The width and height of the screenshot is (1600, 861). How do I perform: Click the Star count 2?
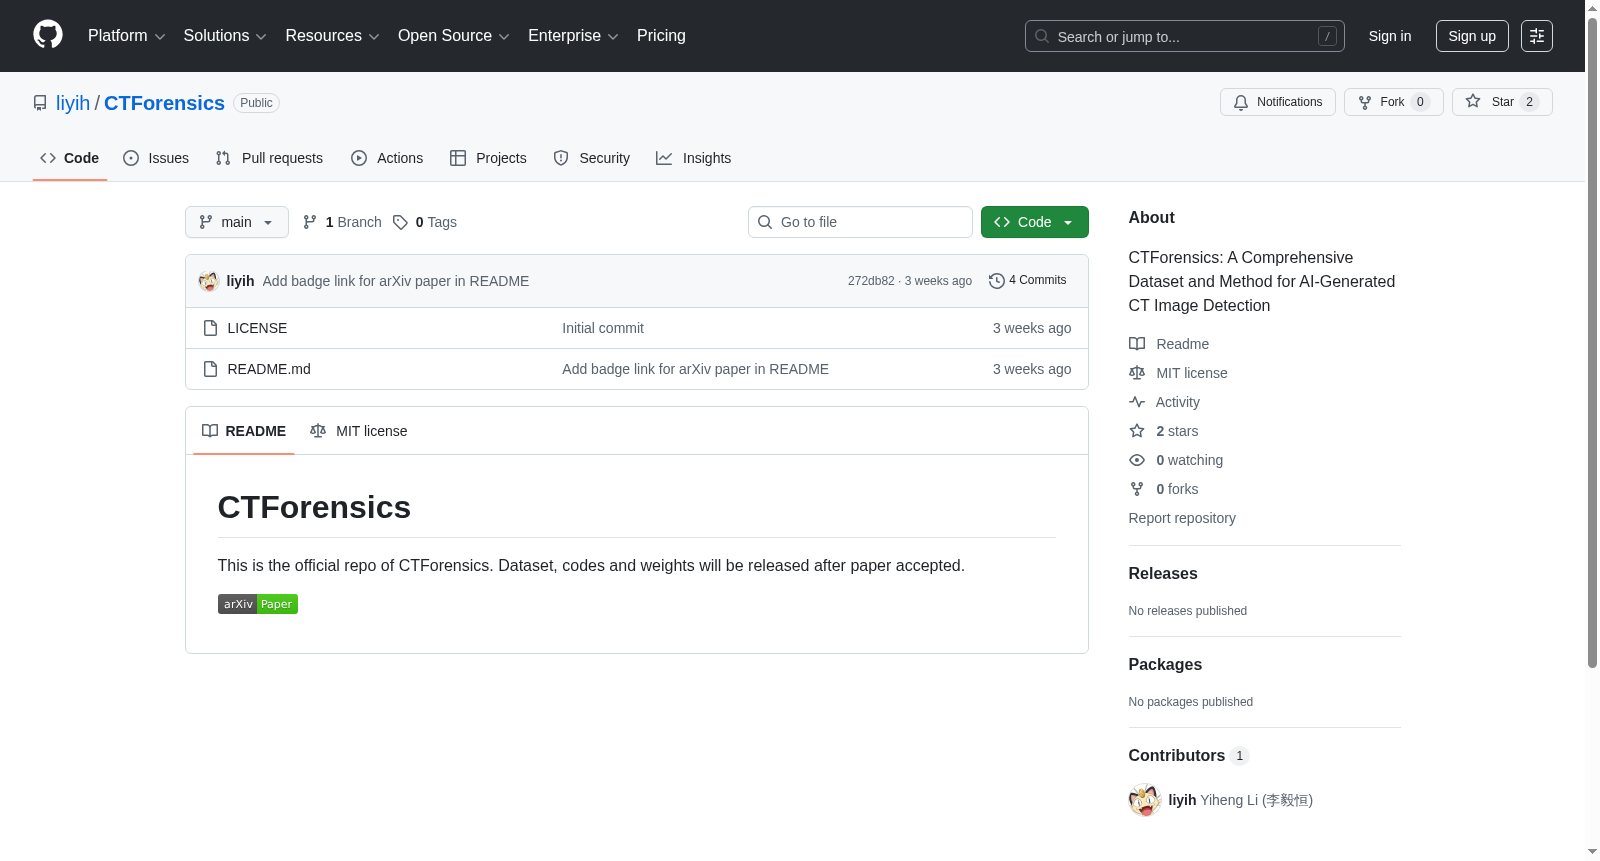click(1529, 102)
